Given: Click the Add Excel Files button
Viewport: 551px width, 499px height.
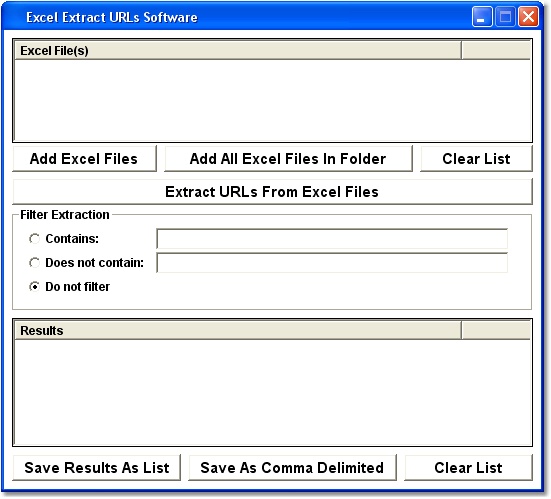Looking at the screenshot, I should coord(84,159).
